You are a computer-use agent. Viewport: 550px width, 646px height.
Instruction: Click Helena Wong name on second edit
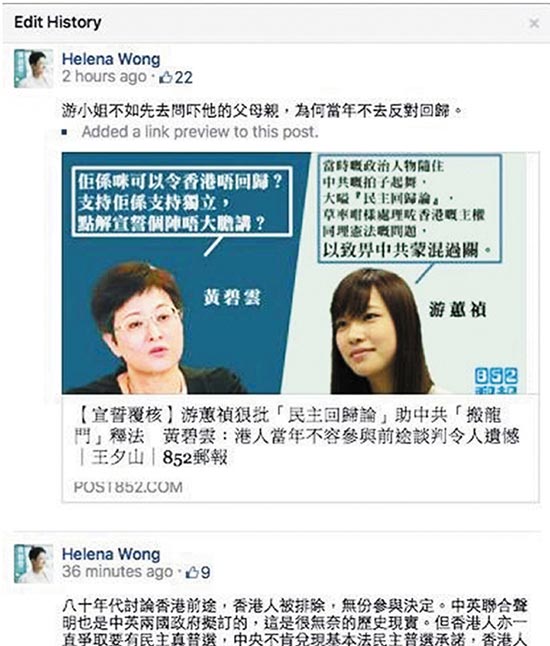111,554
